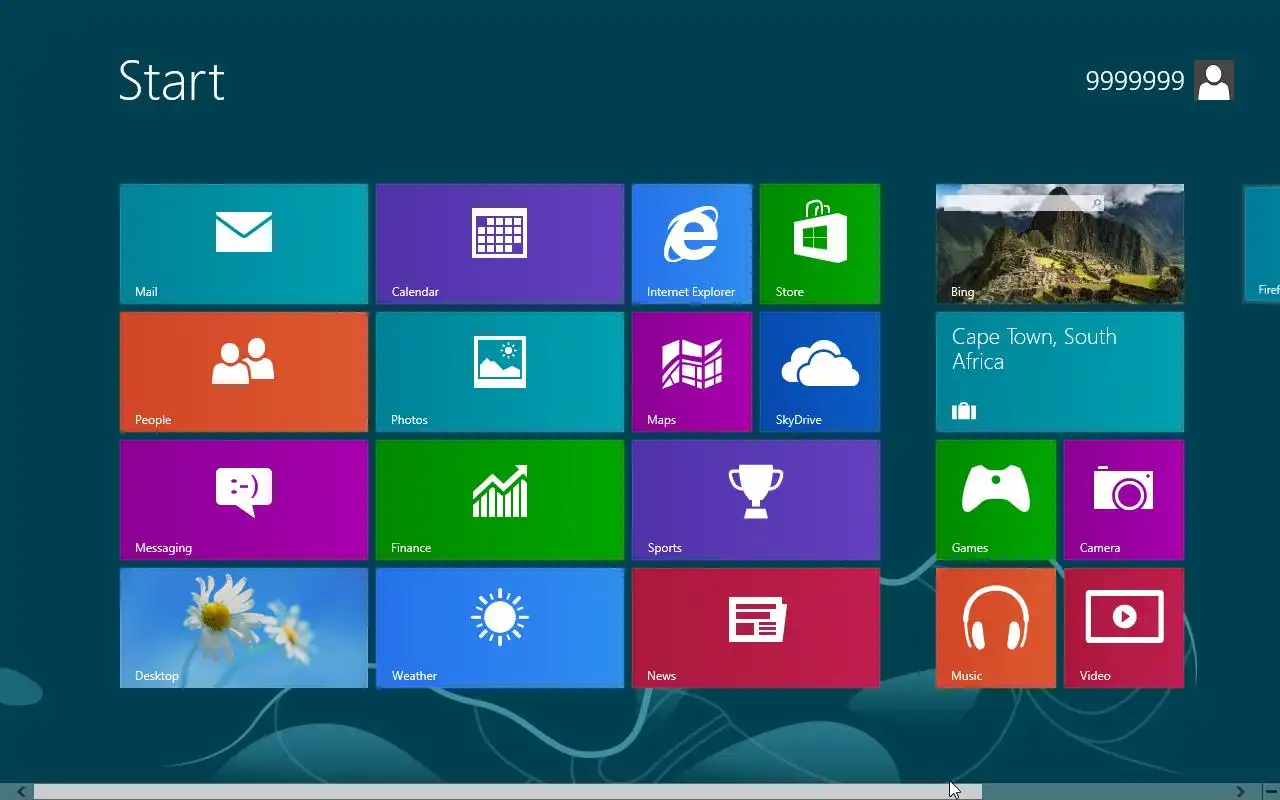Open the Calendar tile
Viewport: 1280px width, 800px height.
point(500,244)
